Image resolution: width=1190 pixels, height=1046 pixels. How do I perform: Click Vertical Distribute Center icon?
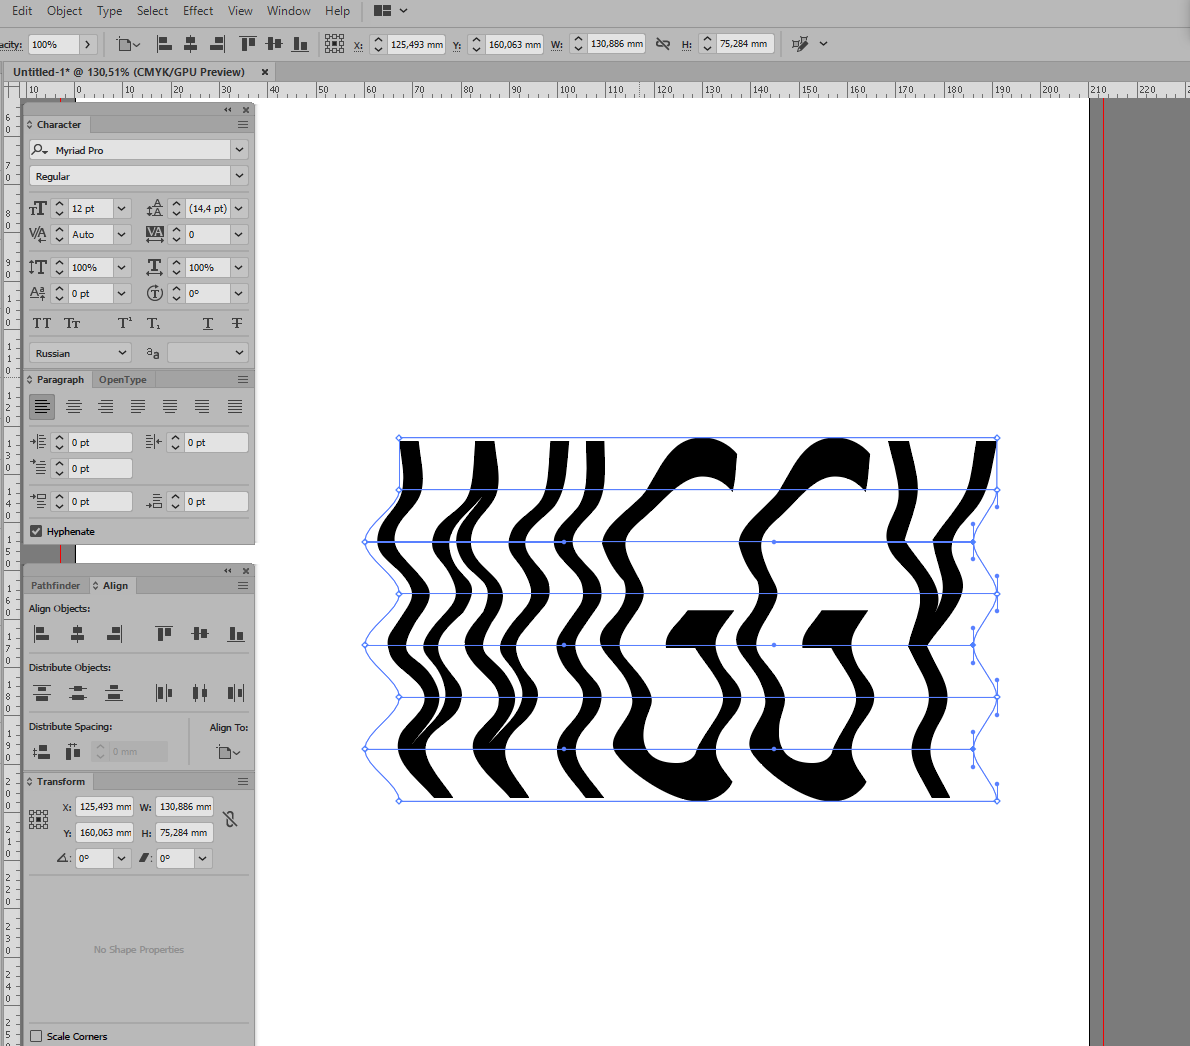pyautogui.click(x=78, y=693)
